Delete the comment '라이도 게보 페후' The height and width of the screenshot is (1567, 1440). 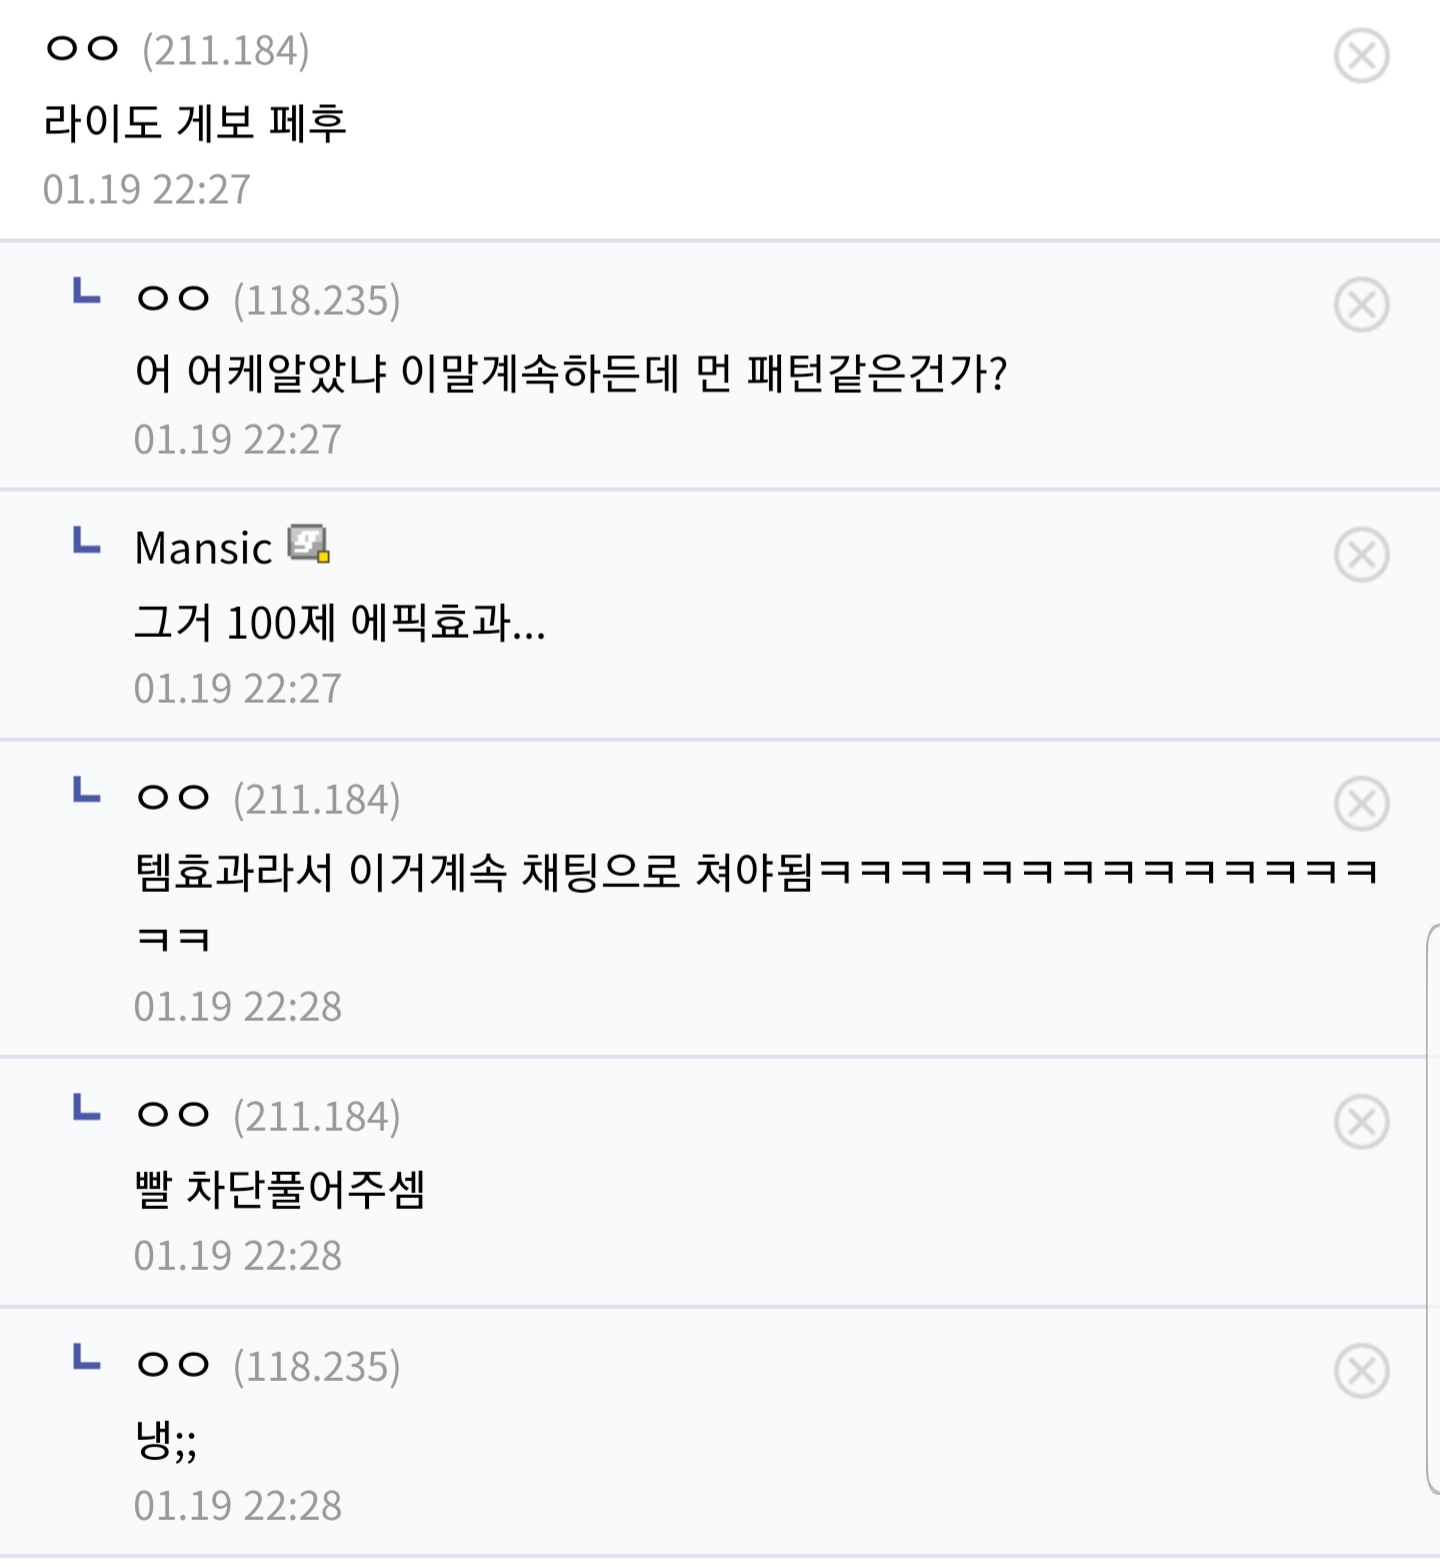(x=1361, y=55)
